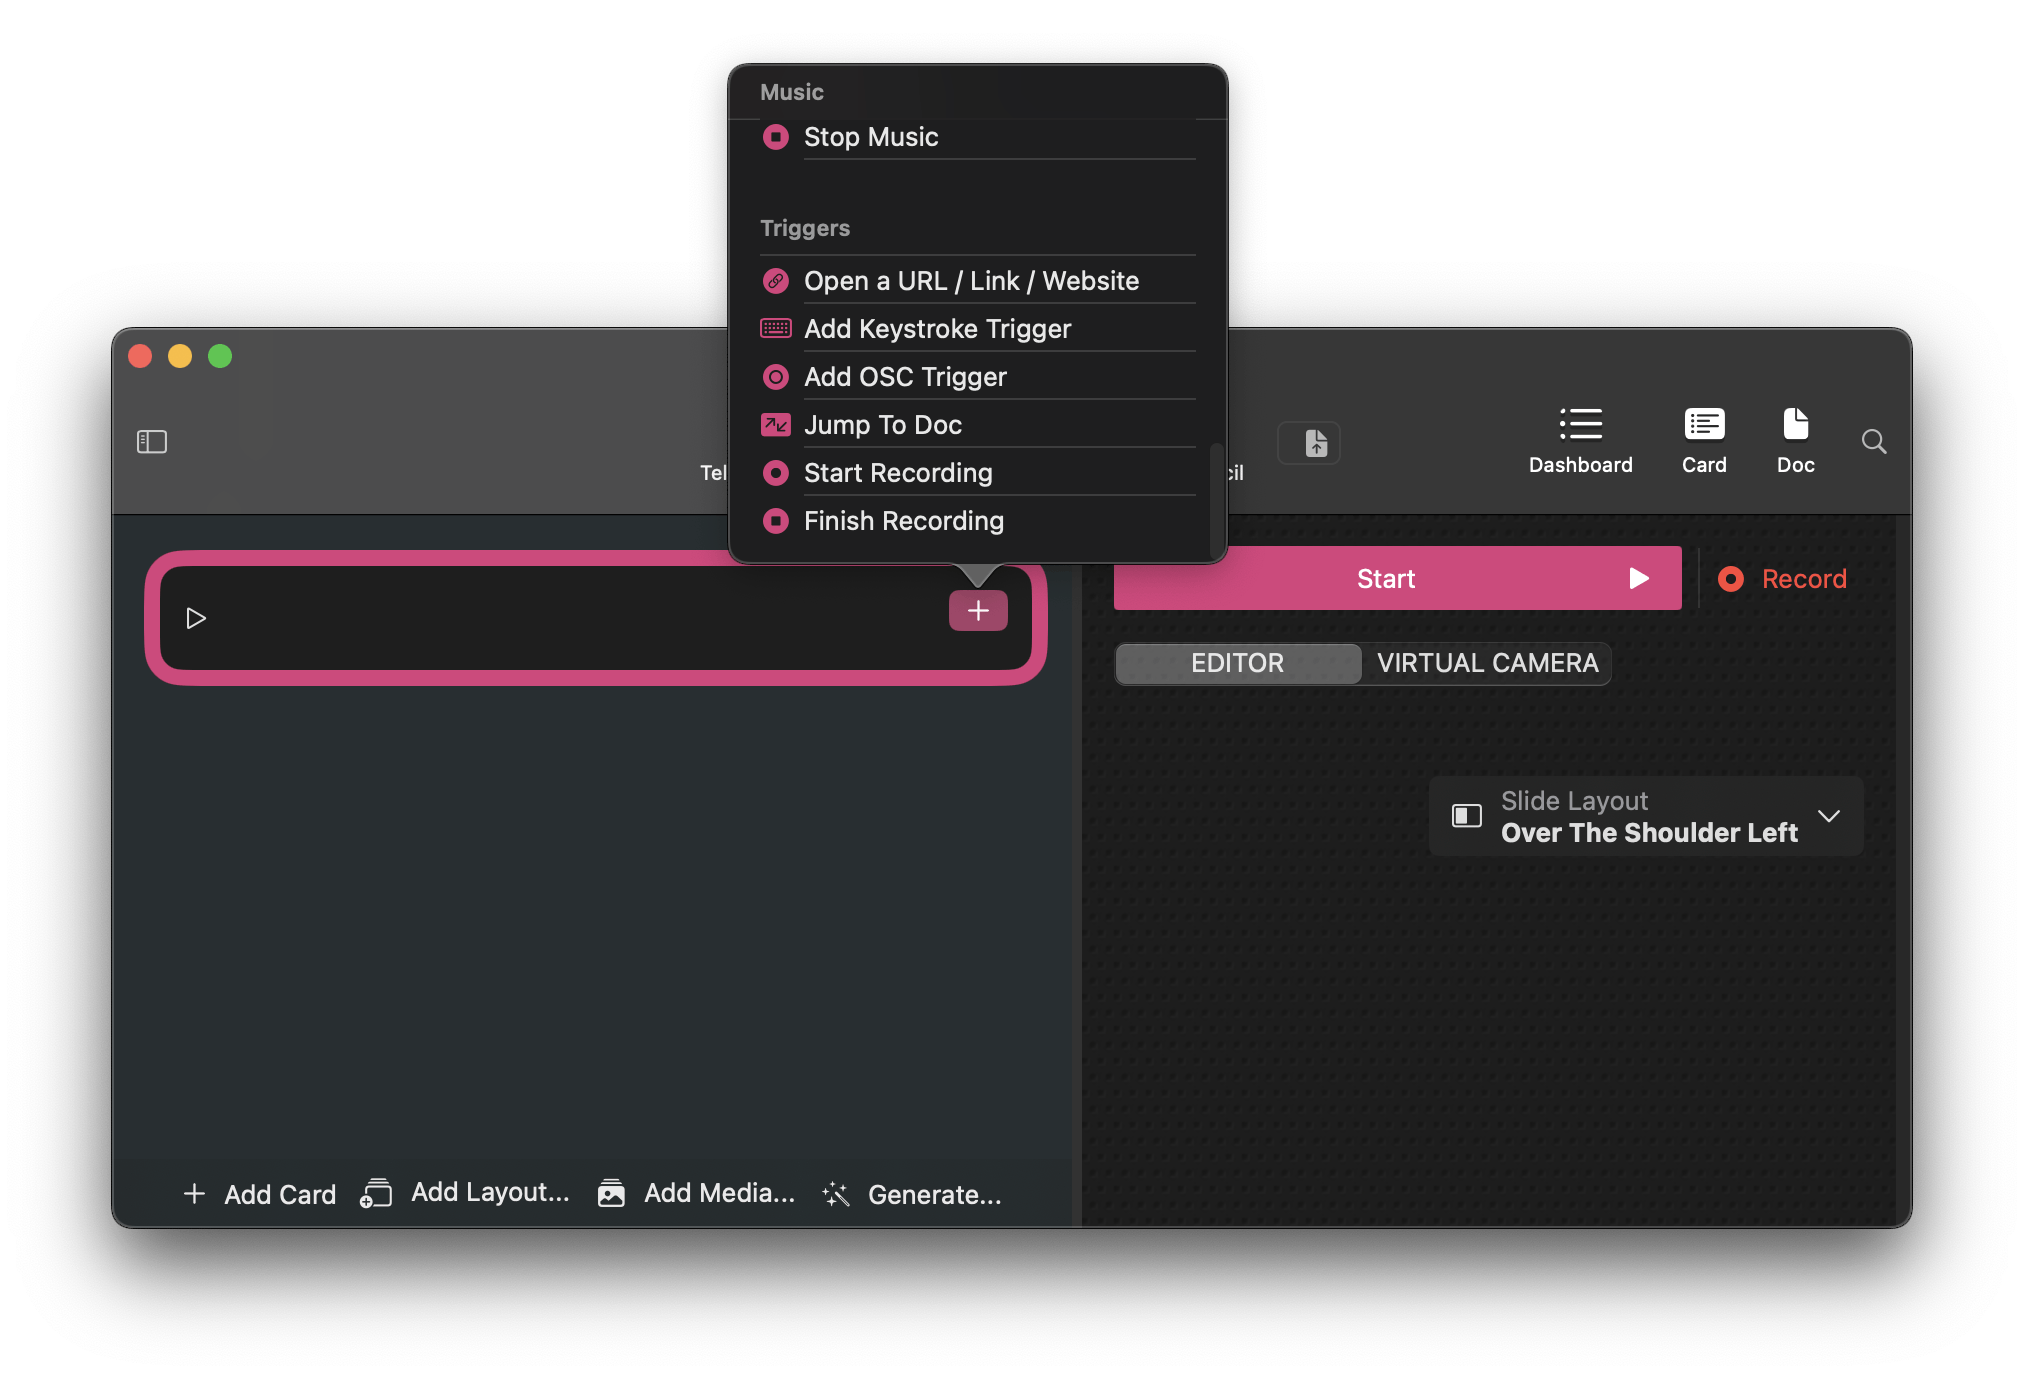Click the link icon beside Open a URL
This screenshot has height=1376, width=2024.
click(x=776, y=281)
